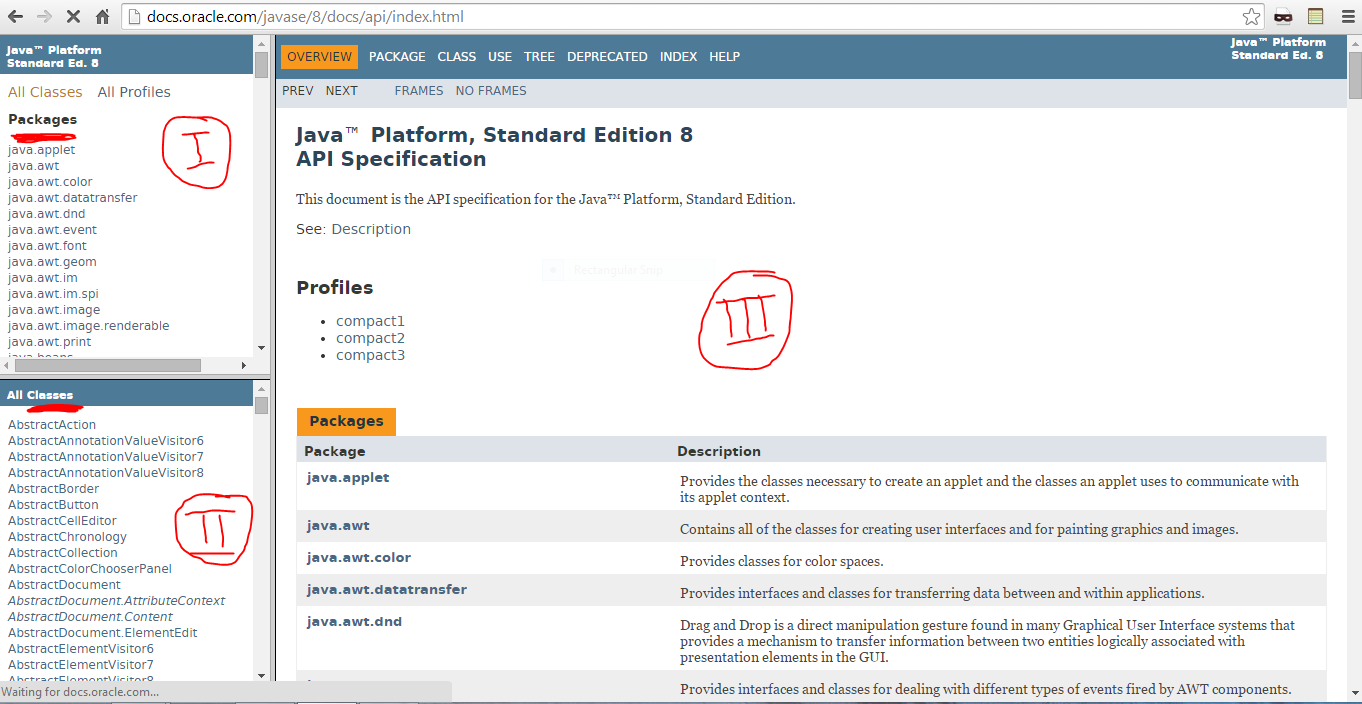Screen dimensions: 1362x704
Task: Click the Description column header
Action: (719, 451)
